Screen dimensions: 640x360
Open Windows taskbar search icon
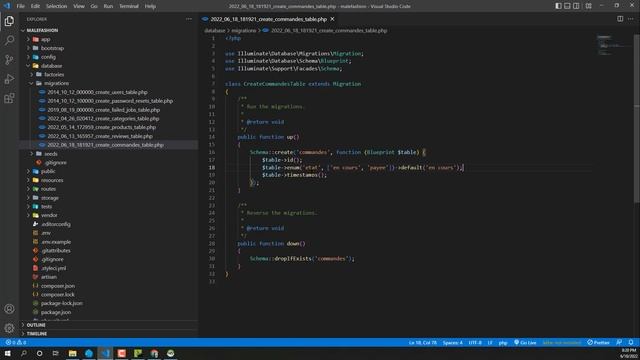24,353
